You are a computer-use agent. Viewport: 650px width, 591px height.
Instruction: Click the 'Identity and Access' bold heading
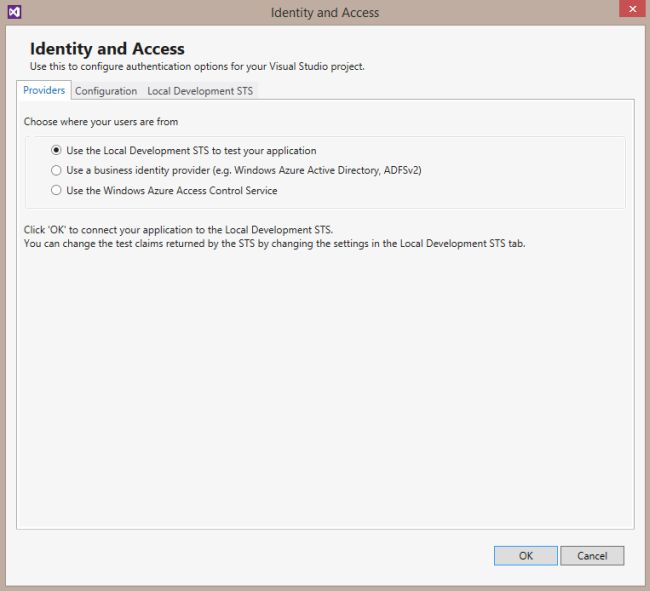(107, 49)
